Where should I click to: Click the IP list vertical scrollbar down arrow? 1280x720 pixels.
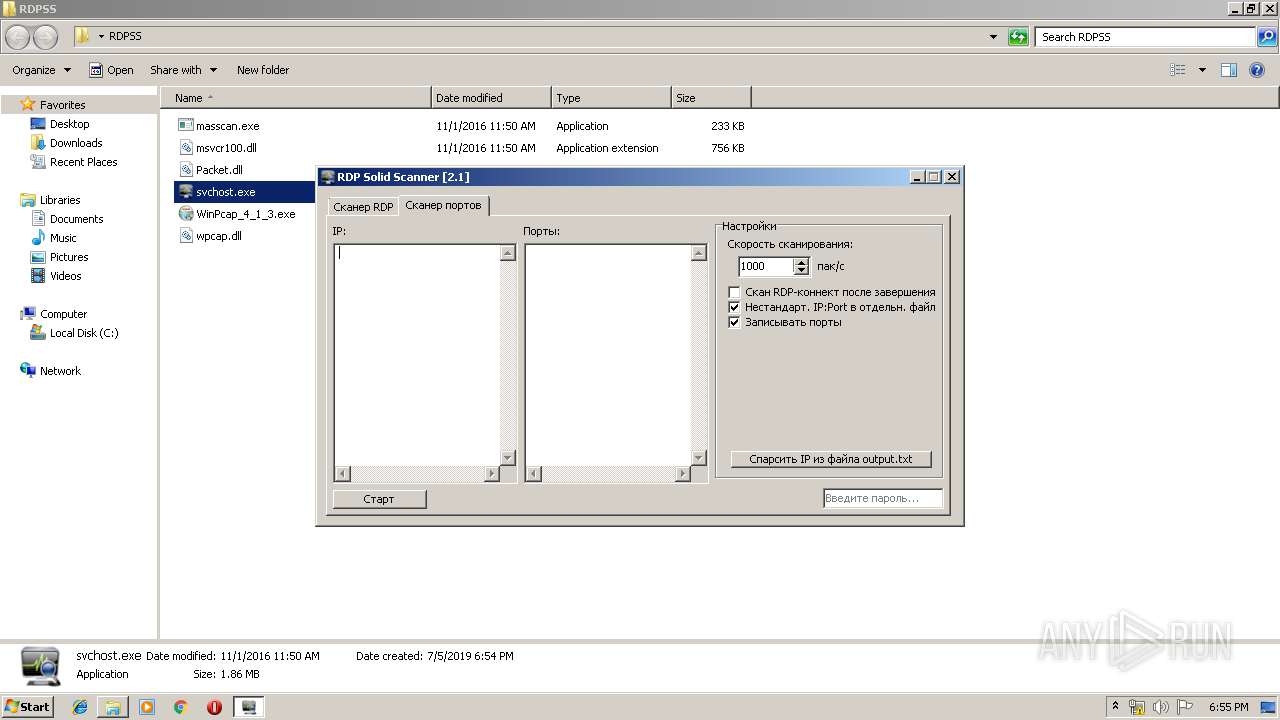tap(507, 458)
